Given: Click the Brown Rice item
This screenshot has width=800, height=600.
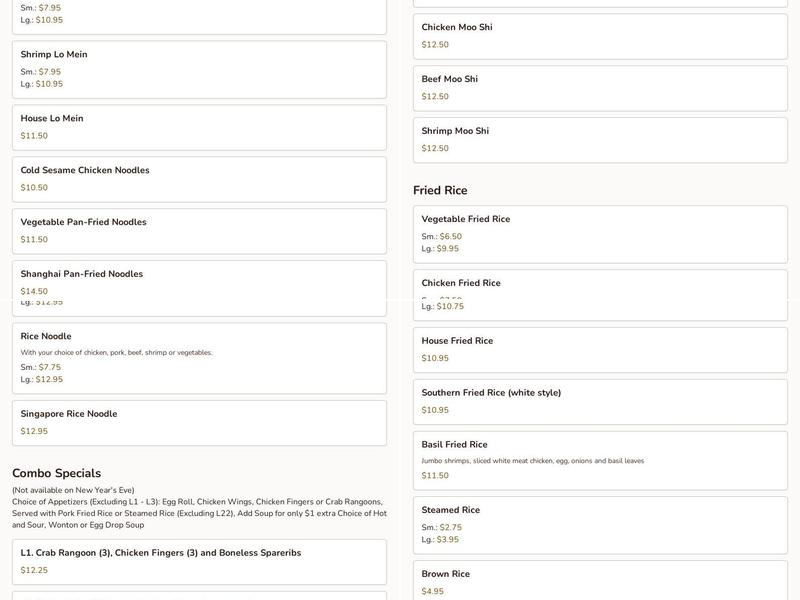Looking at the screenshot, I should [600, 581].
